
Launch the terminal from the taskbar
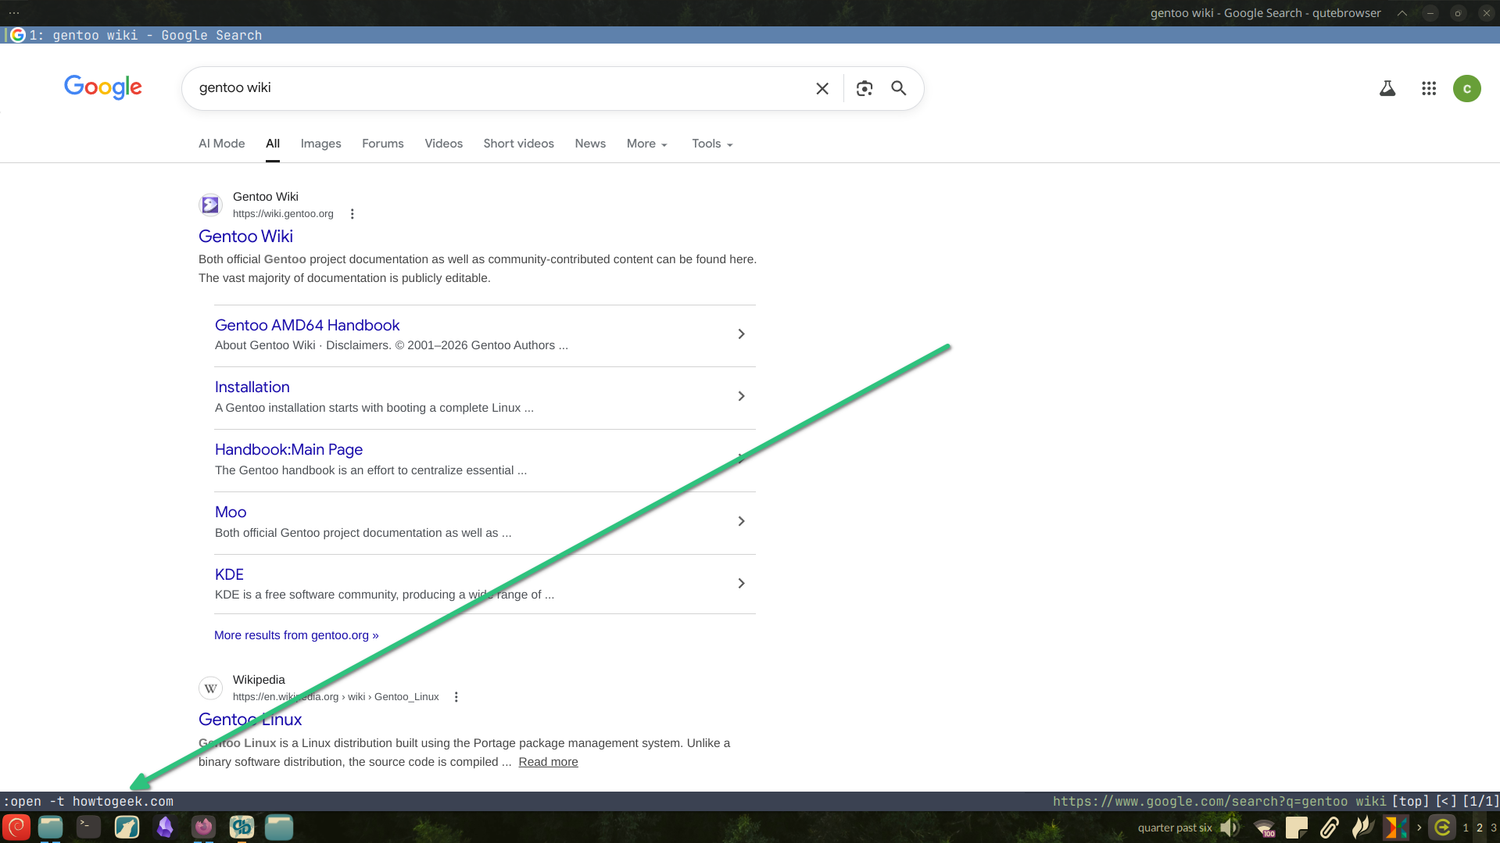point(88,827)
